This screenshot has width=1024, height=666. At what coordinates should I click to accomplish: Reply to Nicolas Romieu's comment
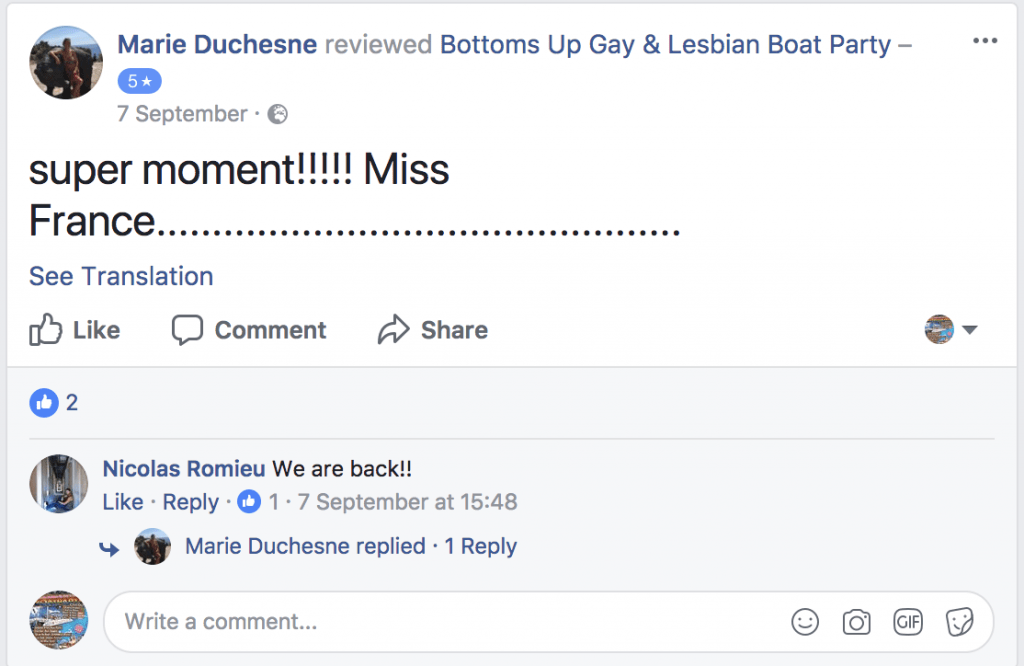click(190, 502)
